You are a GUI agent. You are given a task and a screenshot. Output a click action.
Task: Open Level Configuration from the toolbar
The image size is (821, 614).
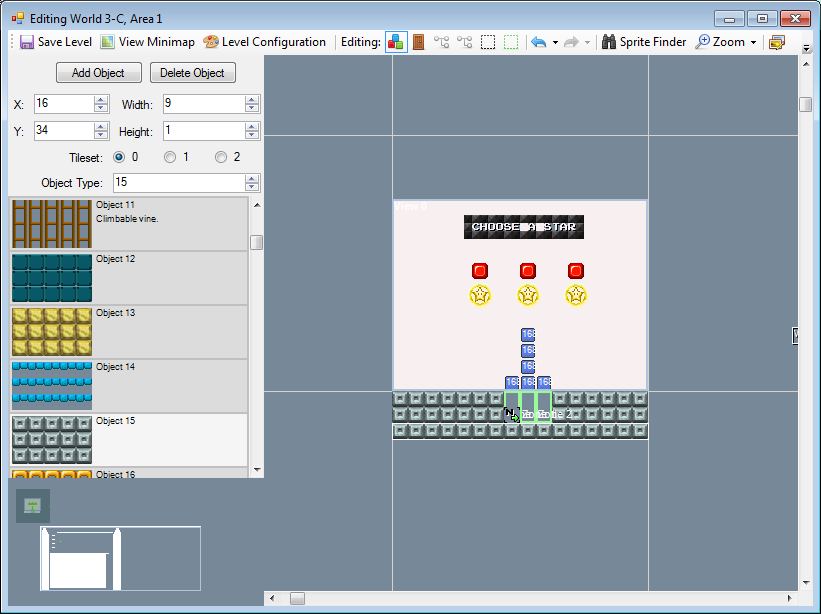click(264, 42)
